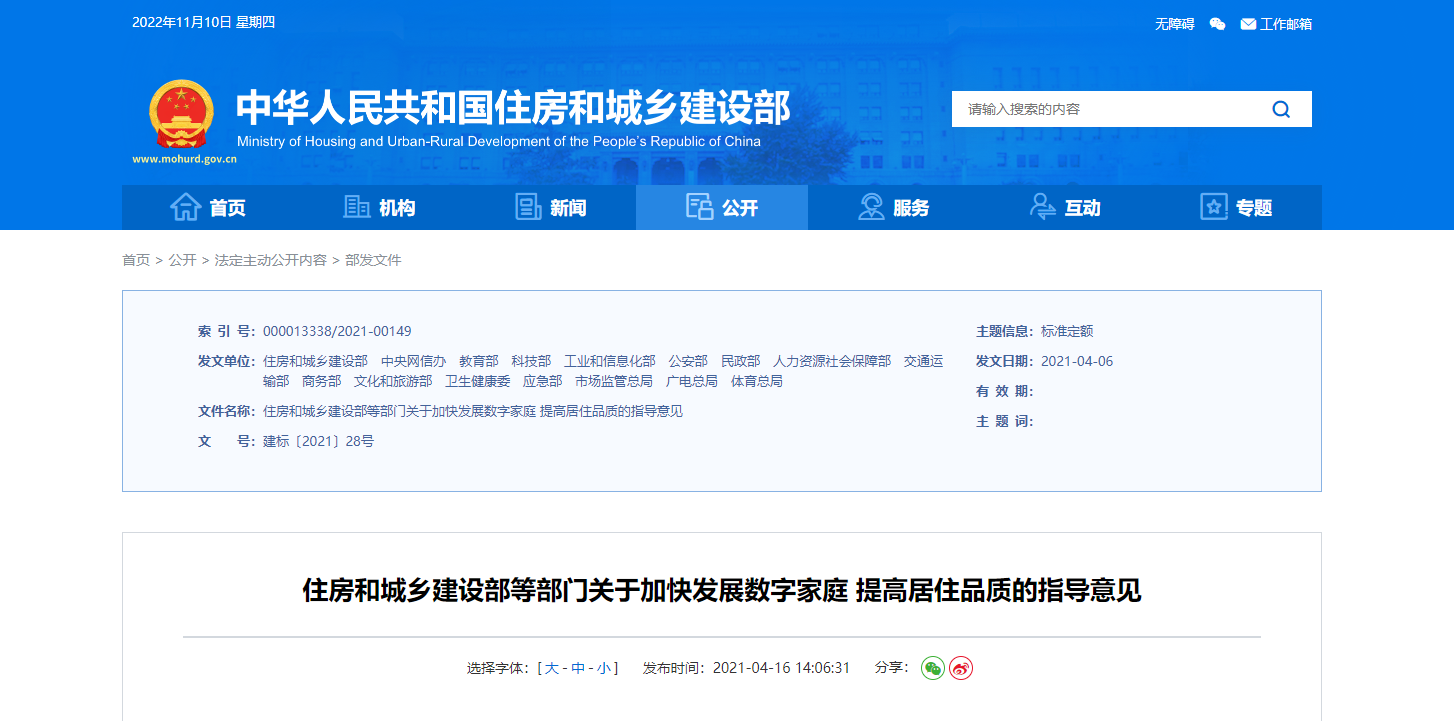Click issuing unit 市场监管总局
Screen dimensions: 1454x721
tap(614, 381)
